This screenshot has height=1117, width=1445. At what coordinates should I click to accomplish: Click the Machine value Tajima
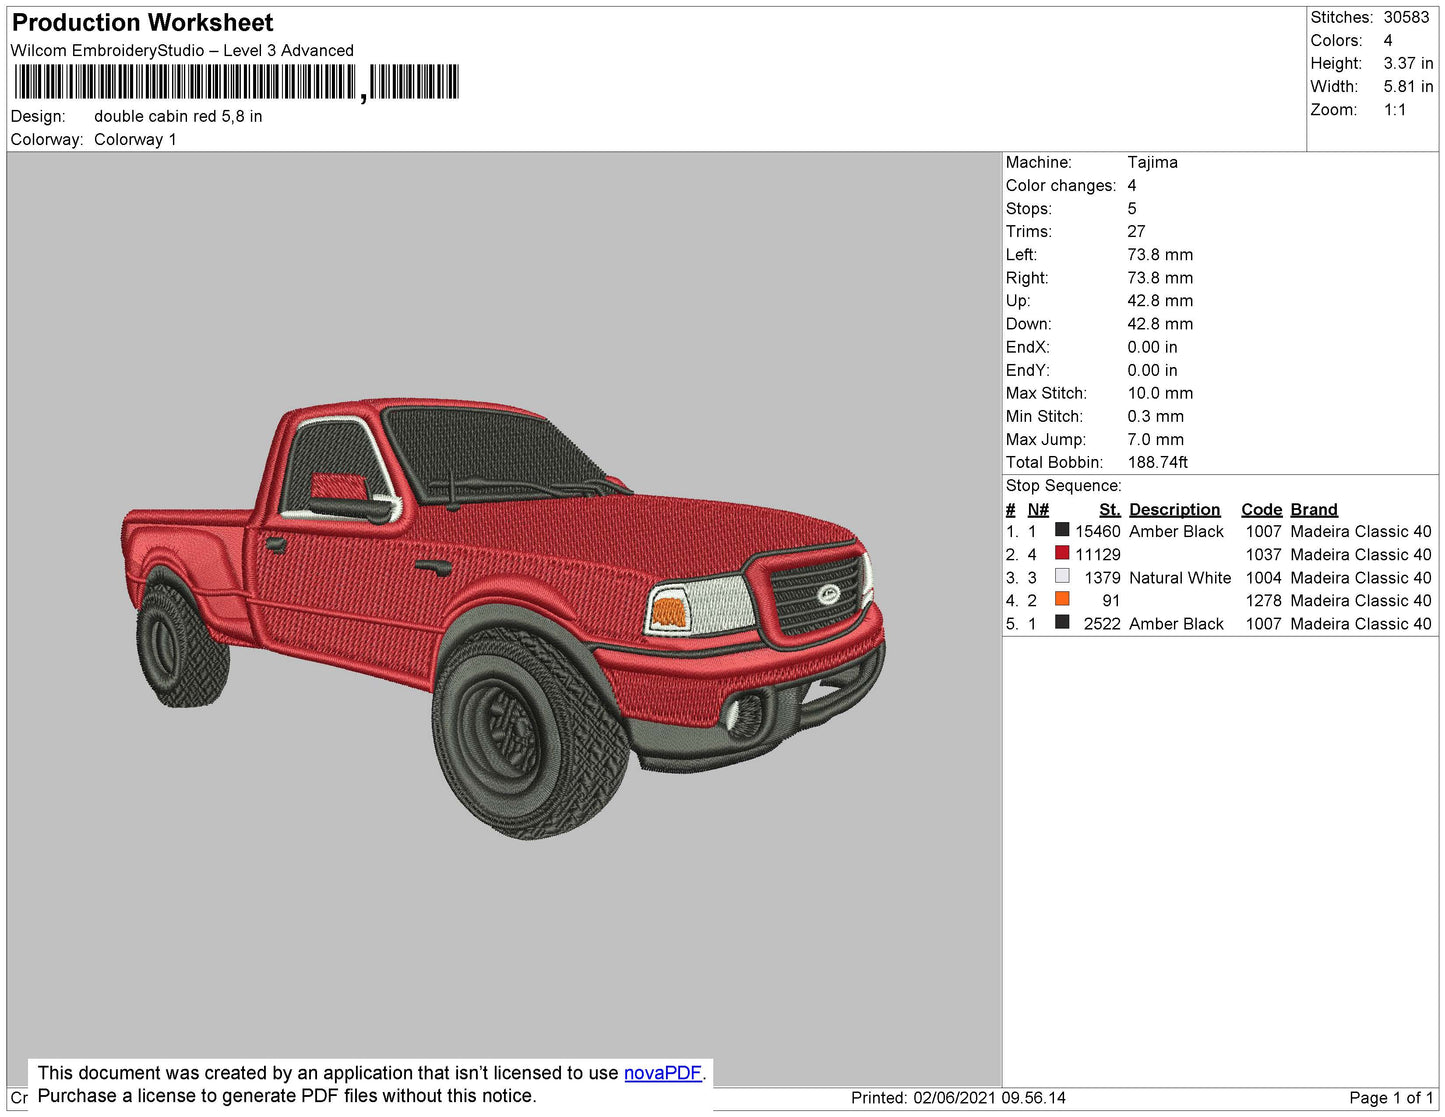click(1152, 162)
